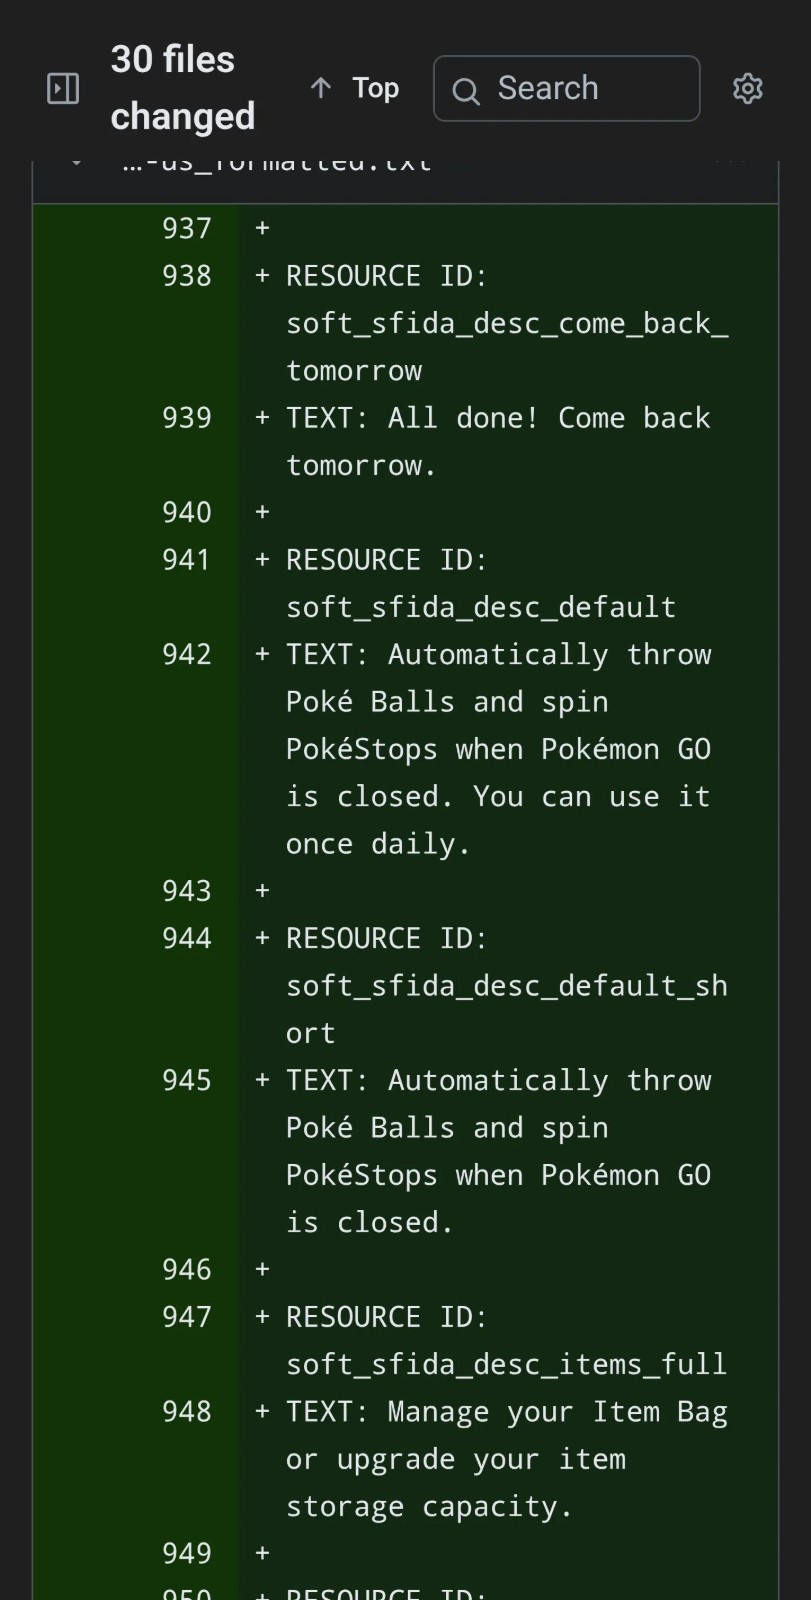Jump to Top of the diff
This screenshot has height=1600, width=811.
[375, 88]
